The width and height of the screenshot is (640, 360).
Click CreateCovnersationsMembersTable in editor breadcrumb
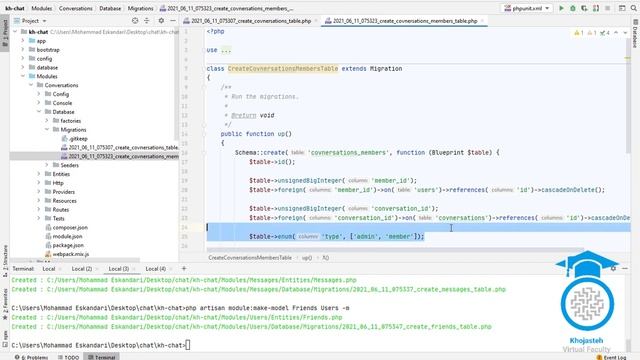[250, 258]
